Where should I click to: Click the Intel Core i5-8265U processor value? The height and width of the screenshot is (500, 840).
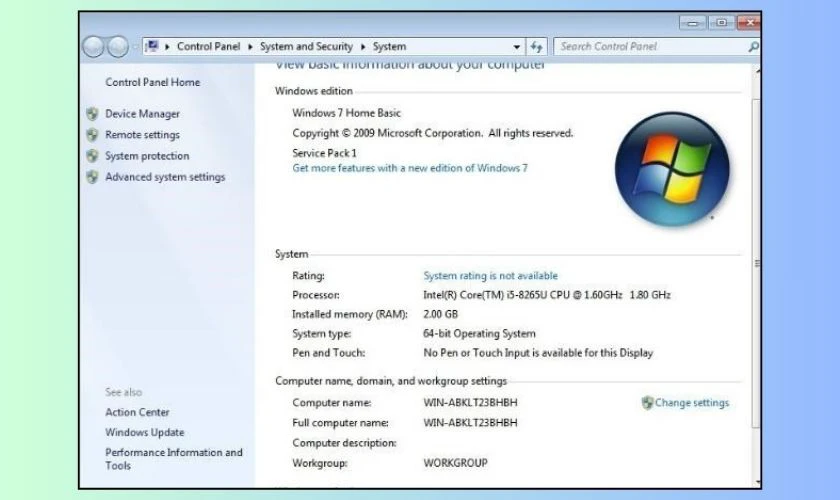pyautogui.click(x=546, y=295)
